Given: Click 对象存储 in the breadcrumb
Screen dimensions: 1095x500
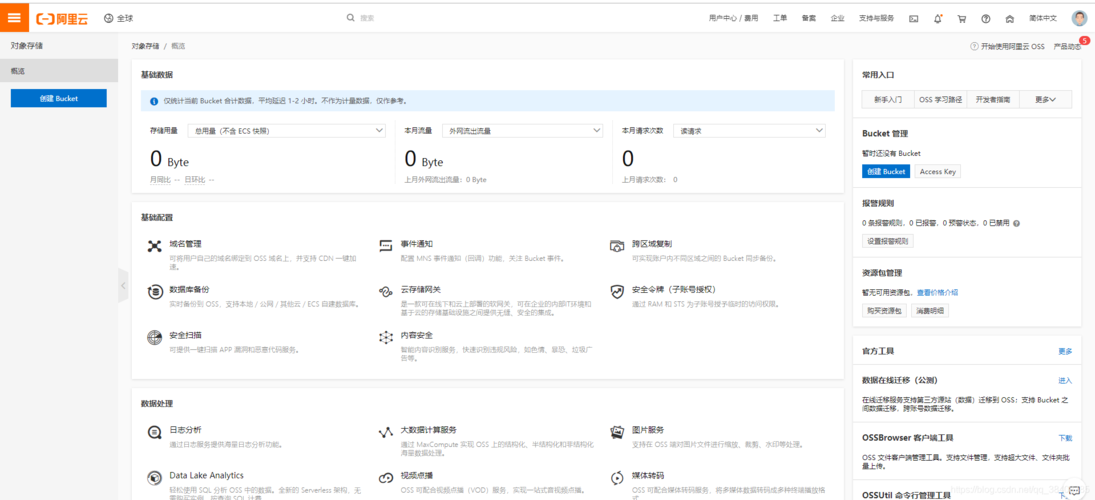Looking at the screenshot, I should coord(145,46).
